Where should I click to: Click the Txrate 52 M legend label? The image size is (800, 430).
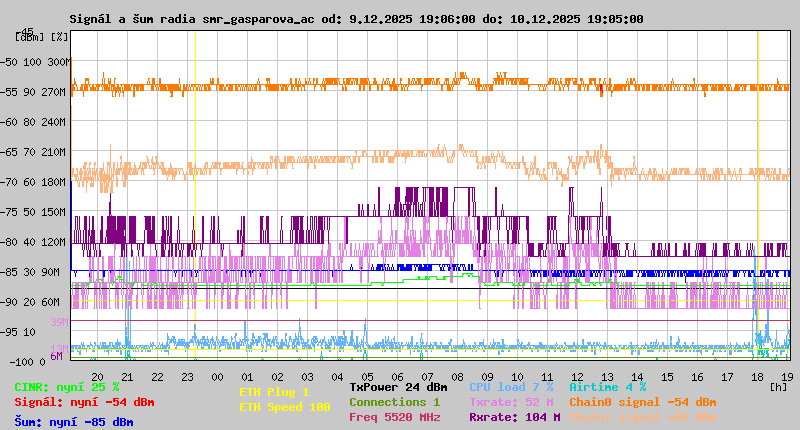513,402
